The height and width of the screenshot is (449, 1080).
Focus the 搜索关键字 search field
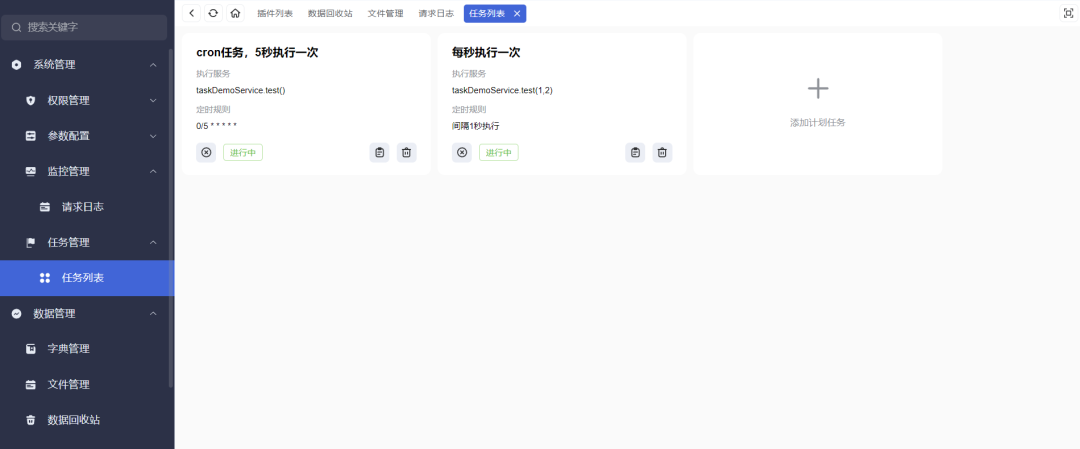click(85, 28)
